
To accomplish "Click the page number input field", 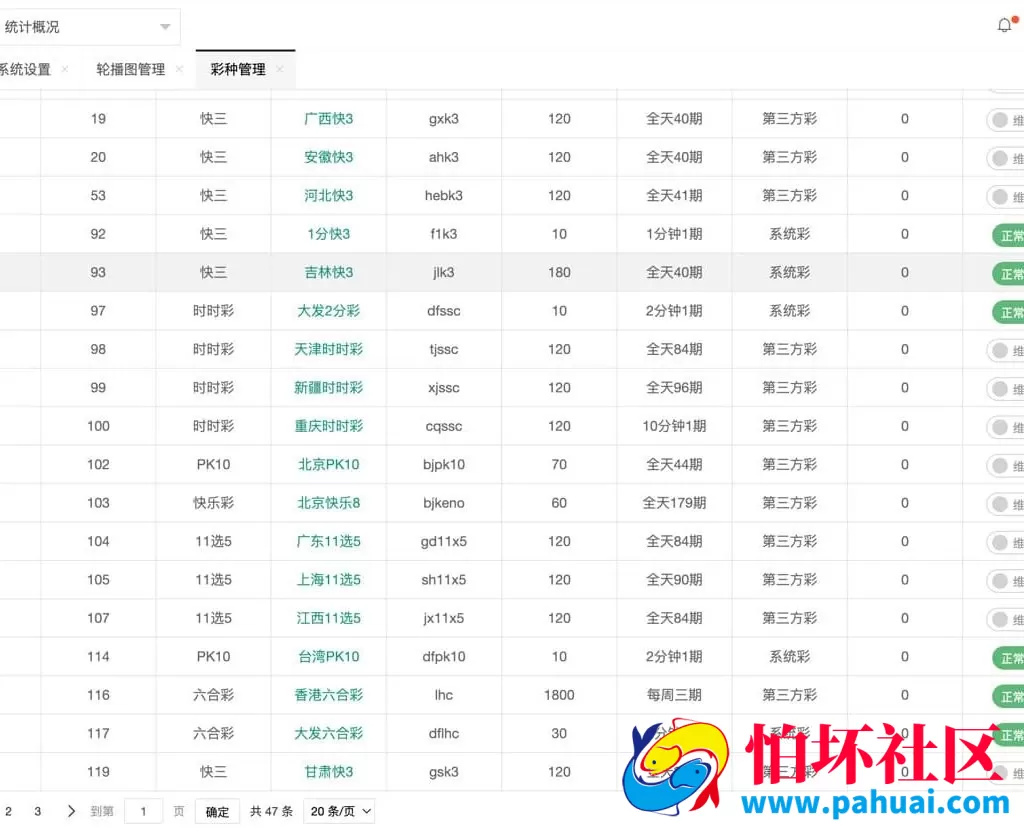I will (143, 811).
